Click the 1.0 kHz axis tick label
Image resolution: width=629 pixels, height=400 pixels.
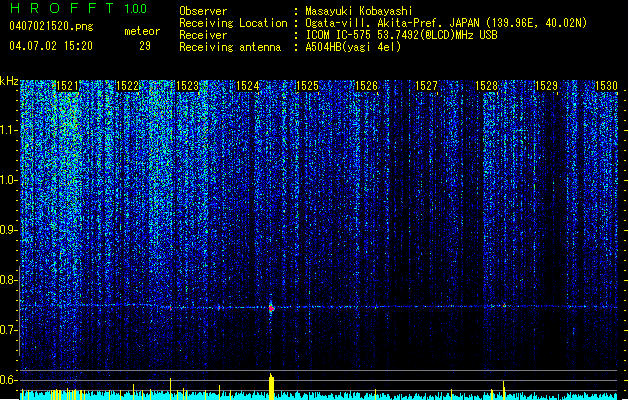8,180
